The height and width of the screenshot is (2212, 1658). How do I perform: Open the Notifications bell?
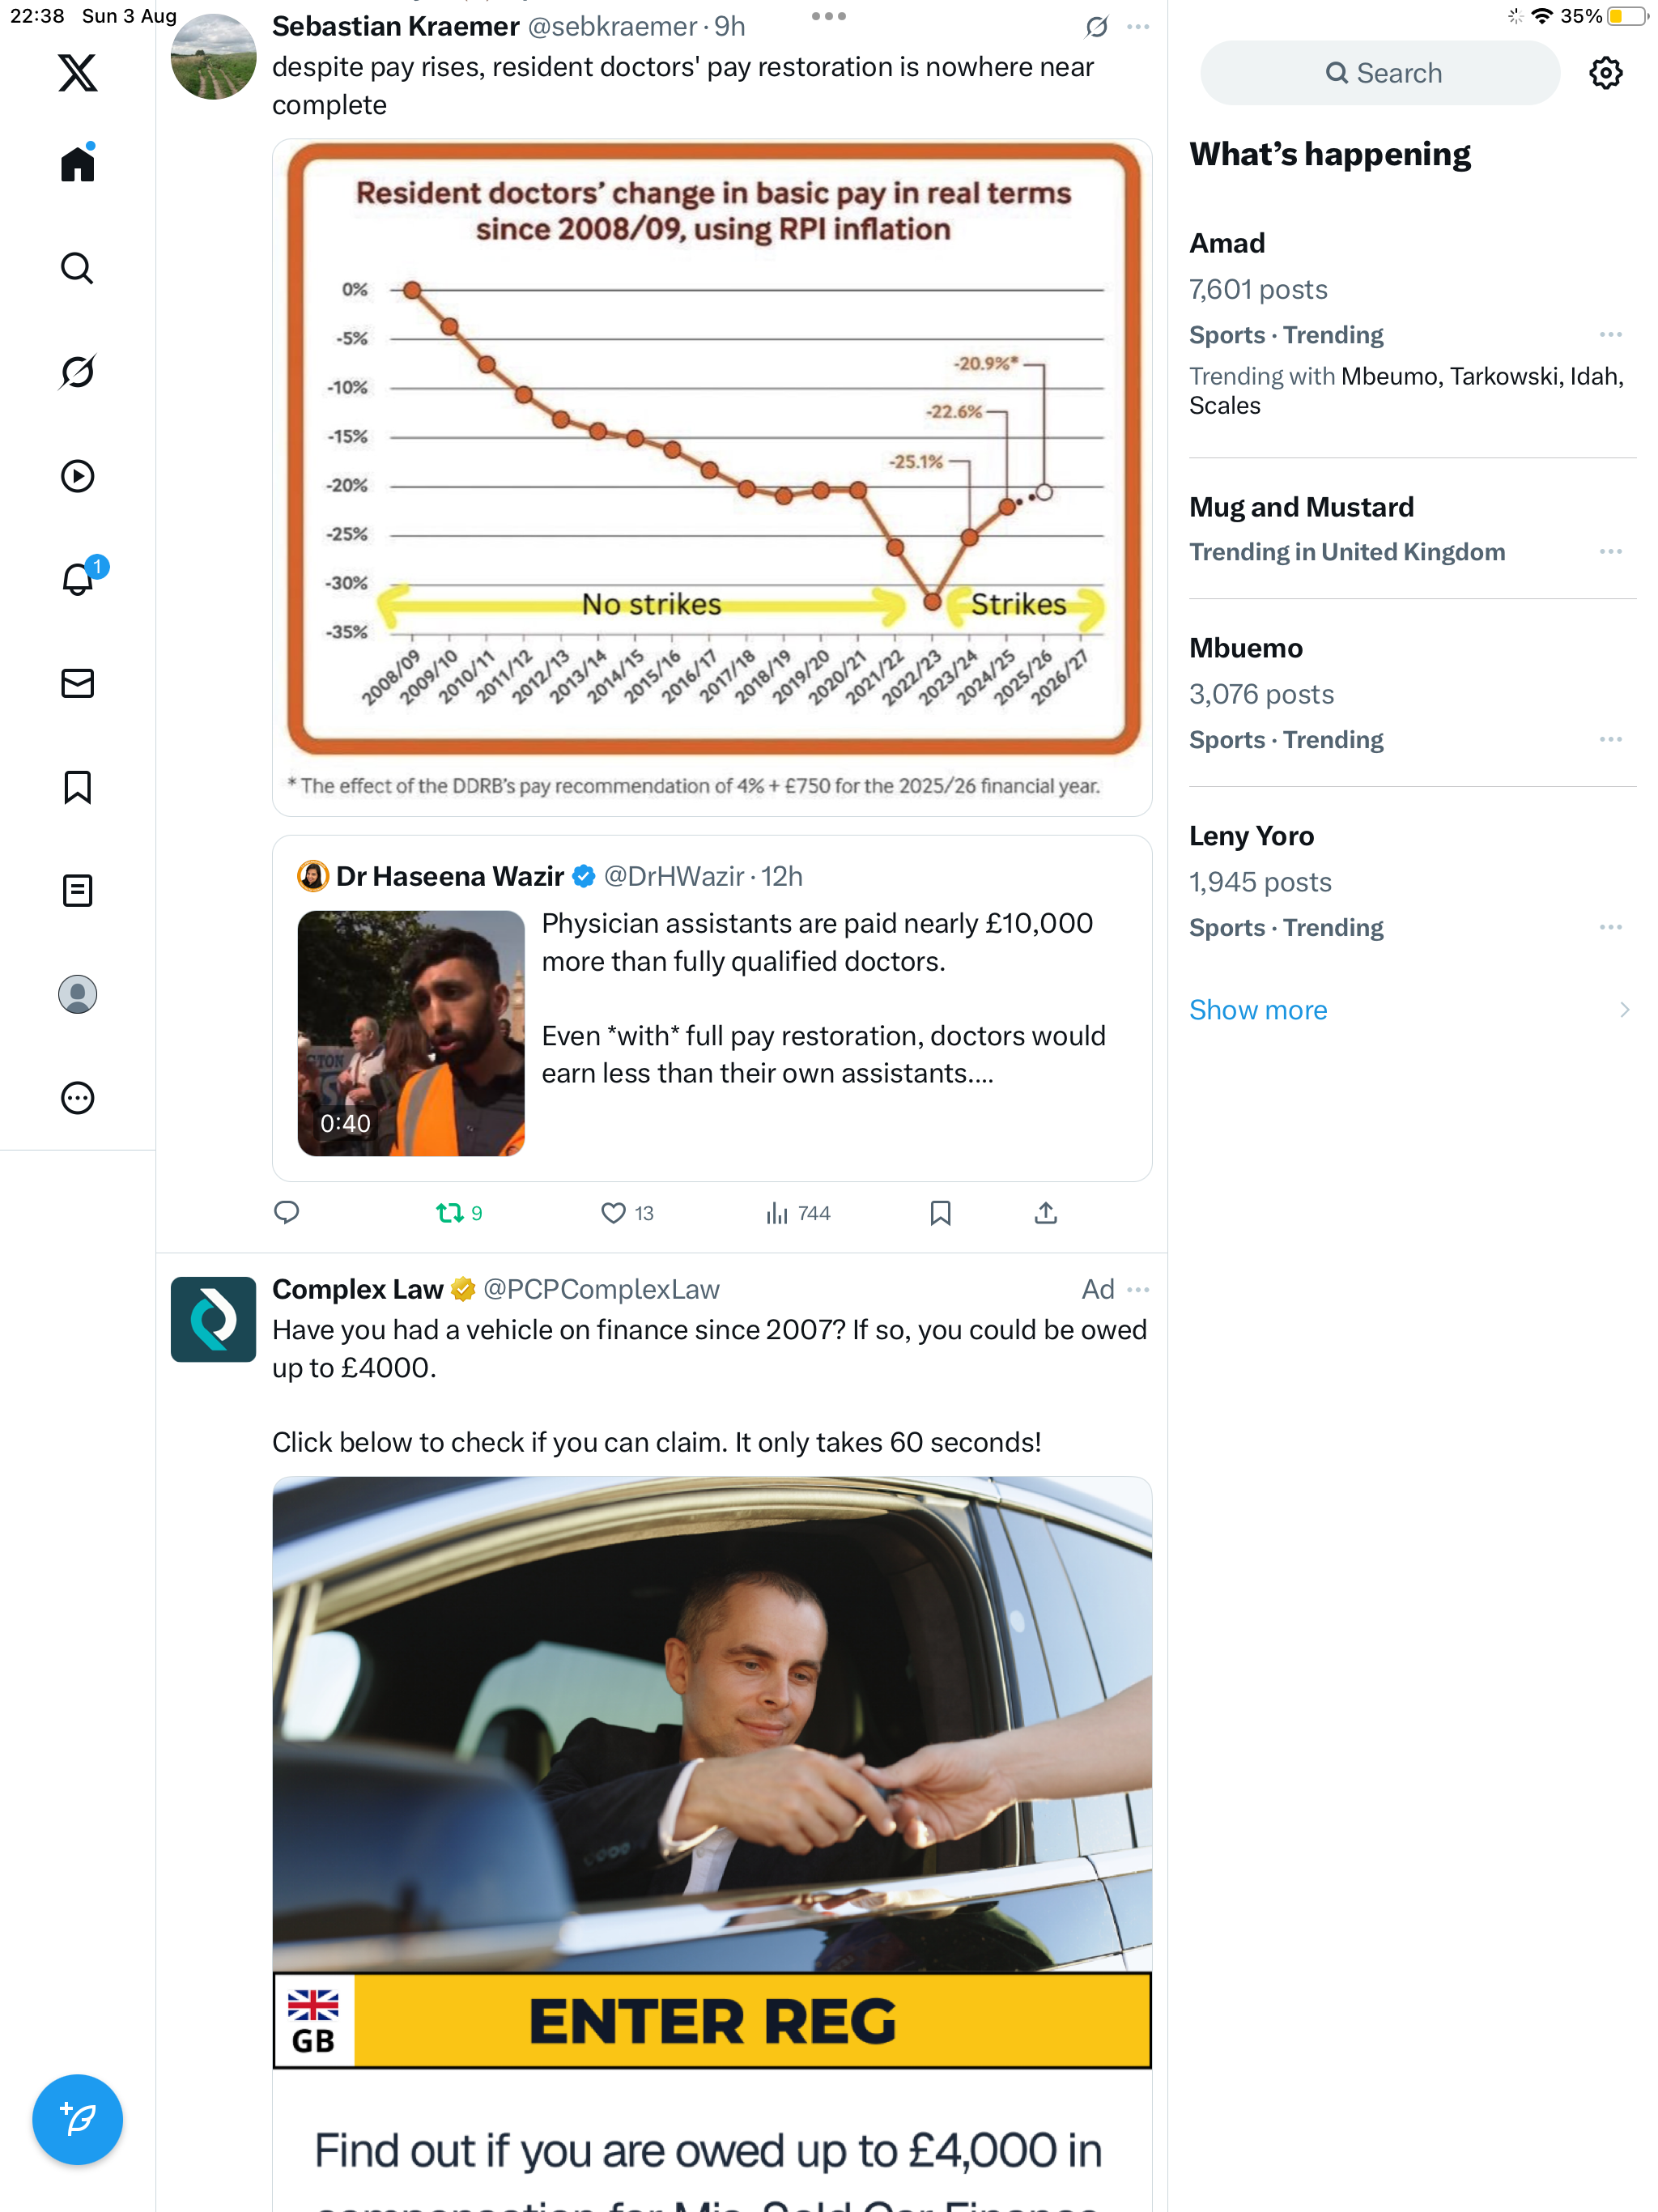77,579
